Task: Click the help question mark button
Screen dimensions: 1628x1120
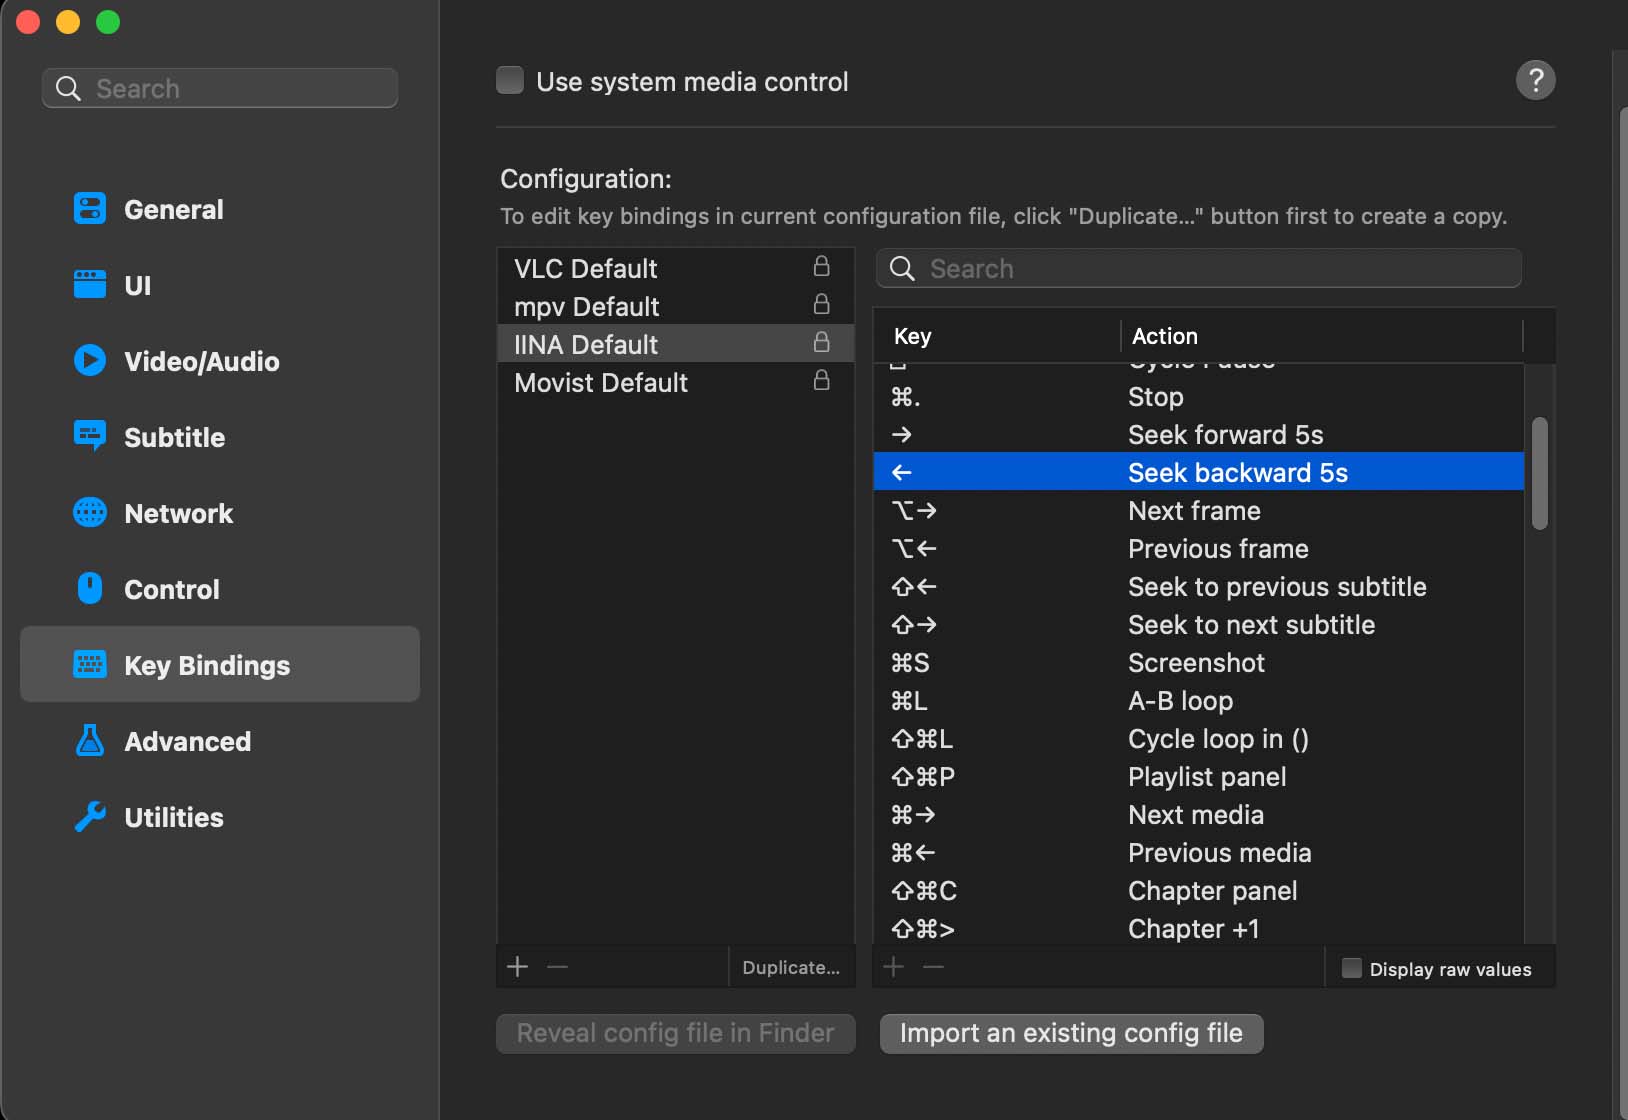Action: (x=1535, y=80)
